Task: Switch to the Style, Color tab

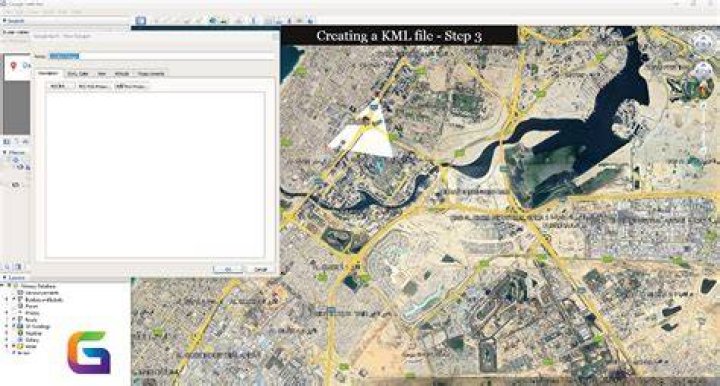Action: tap(78, 73)
